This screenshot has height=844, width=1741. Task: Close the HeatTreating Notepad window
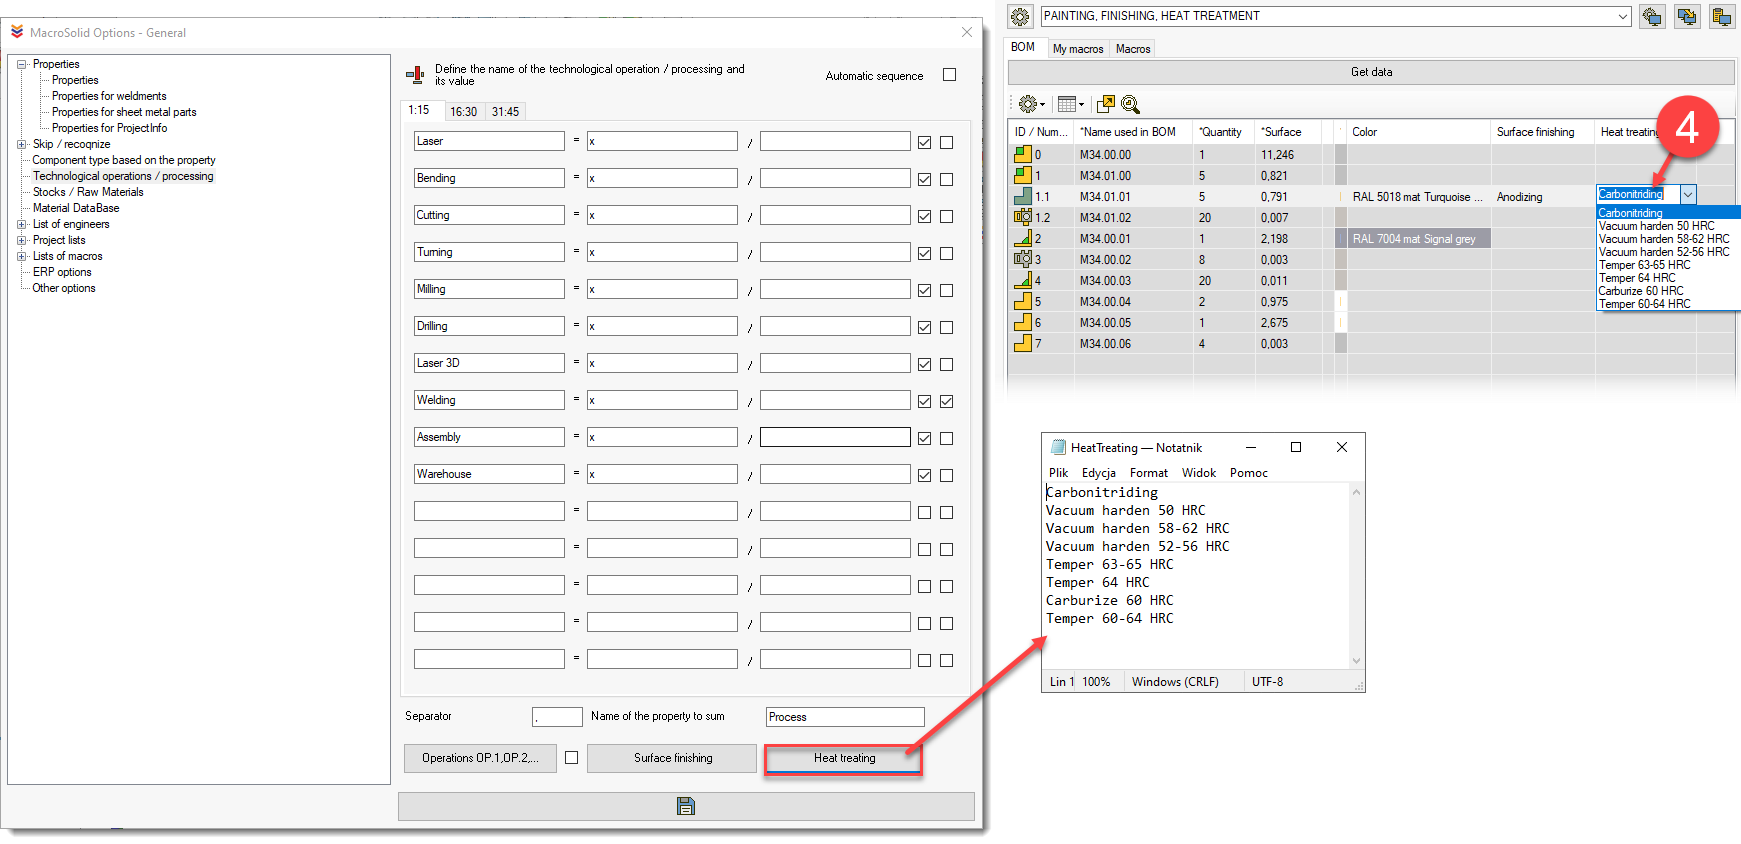[x=1342, y=447]
